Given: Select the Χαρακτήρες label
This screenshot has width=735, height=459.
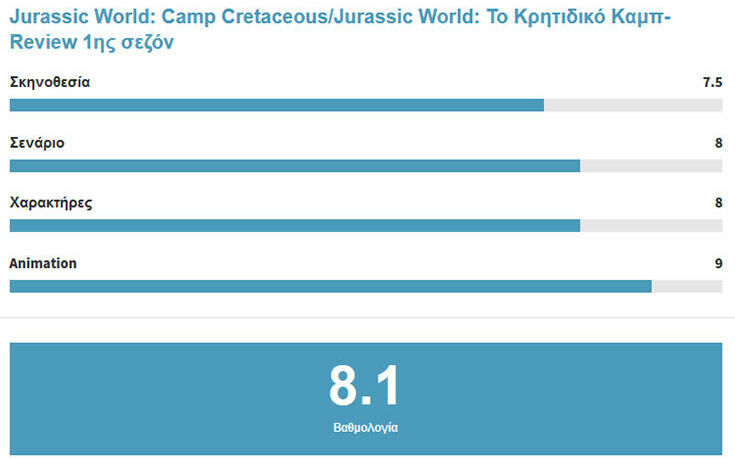Looking at the screenshot, I should tap(51, 203).
